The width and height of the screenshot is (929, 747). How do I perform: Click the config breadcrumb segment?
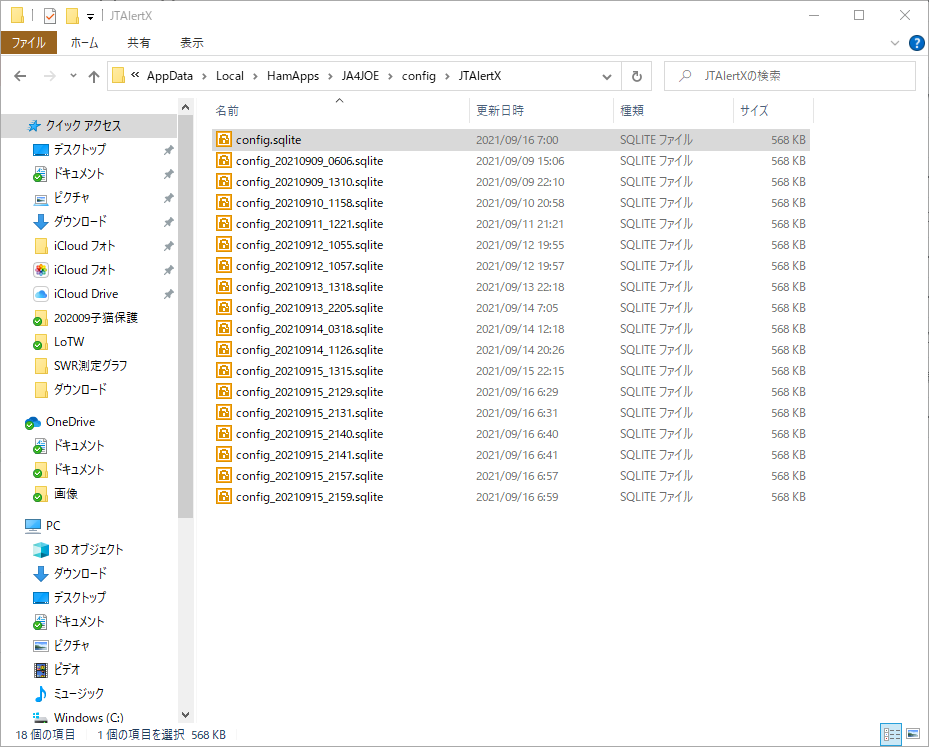(418, 76)
